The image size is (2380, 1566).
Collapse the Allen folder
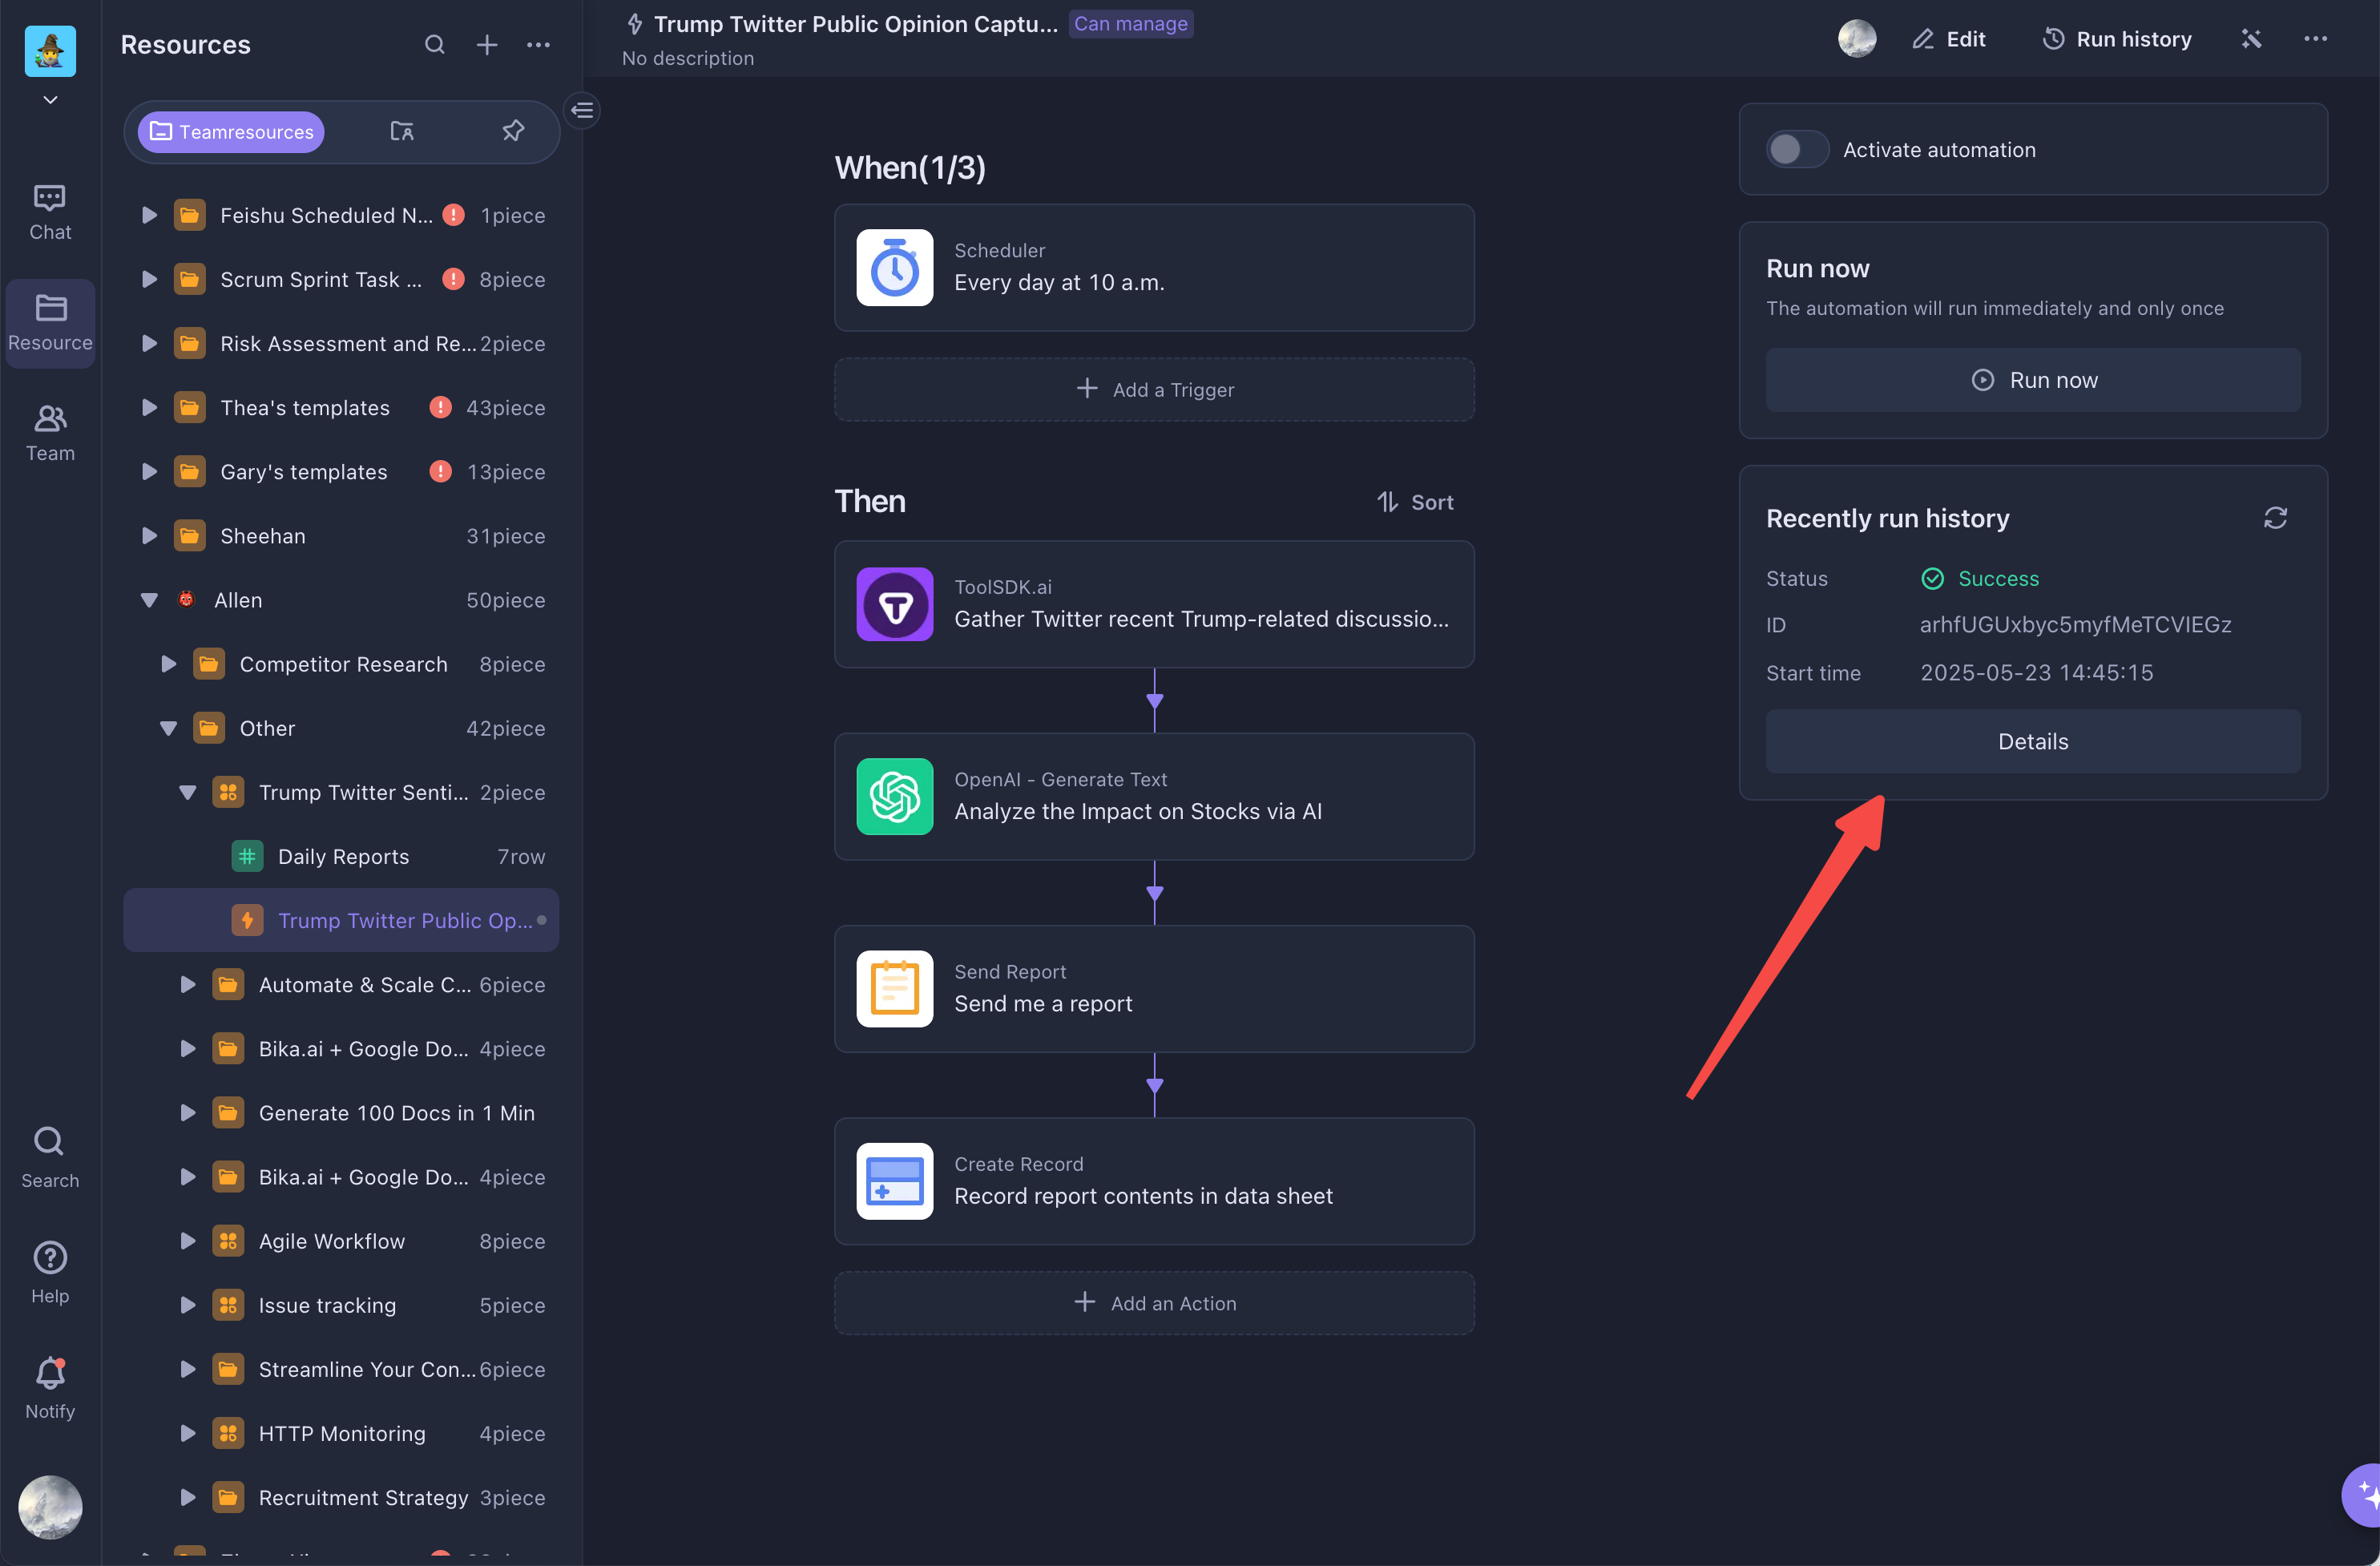coord(149,600)
